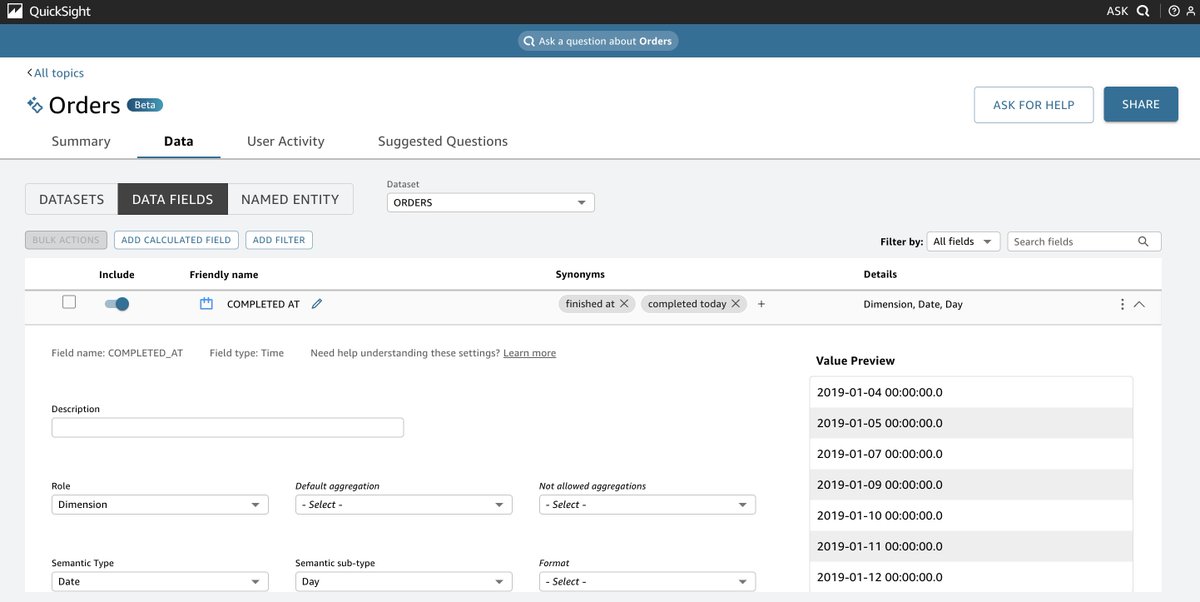Click the magnifier in the Ask a question bar

pos(529,41)
